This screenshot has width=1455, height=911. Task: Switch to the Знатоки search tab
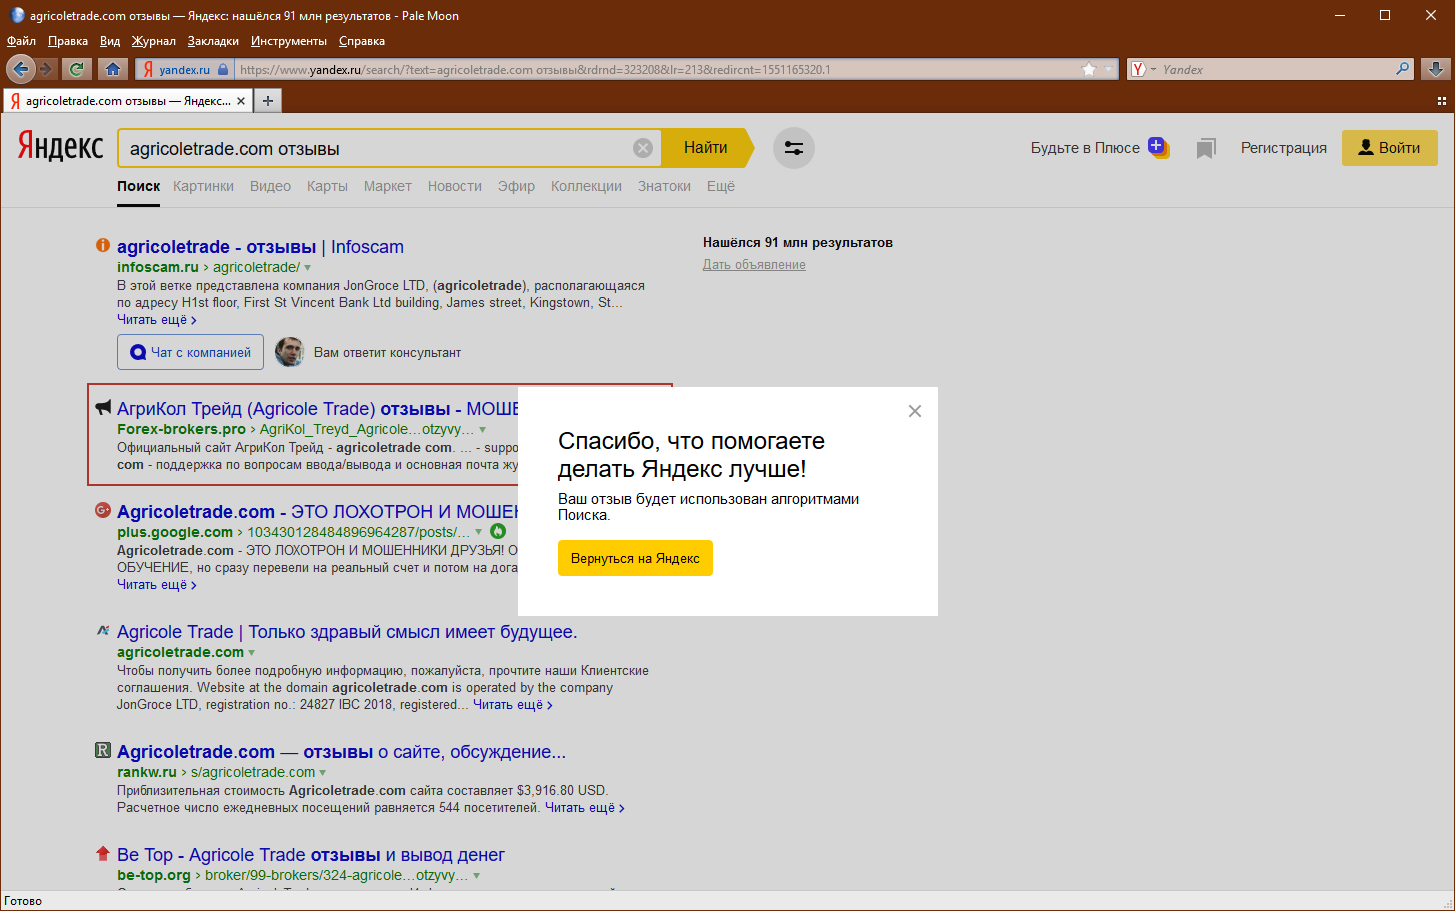(x=664, y=186)
